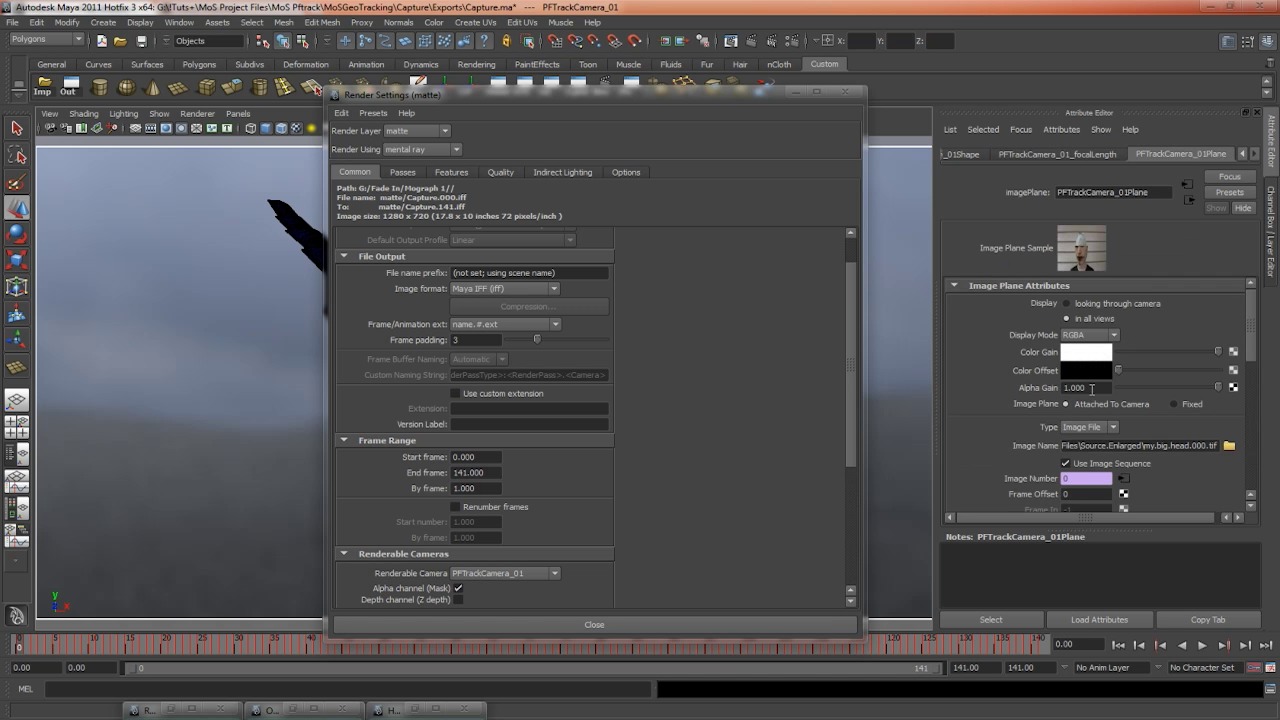Switch to the Indirect Lighting tab
Image resolution: width=1280 pixels, height=720 pixels.
pyautogui.click(x=563, y=172)
